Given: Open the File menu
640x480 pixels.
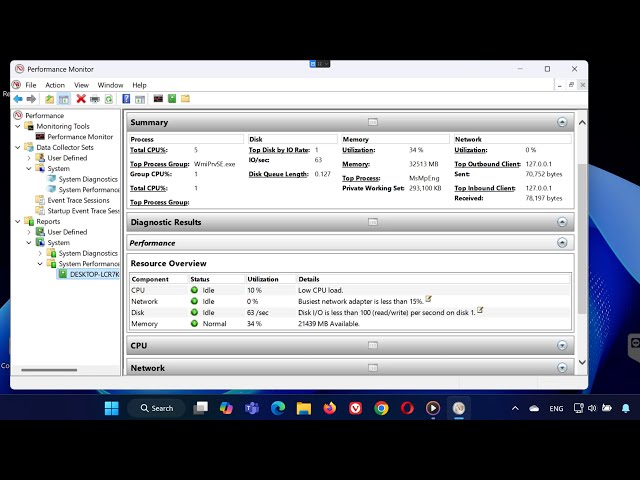Looking at the screenshot, I should click(31, 85).
